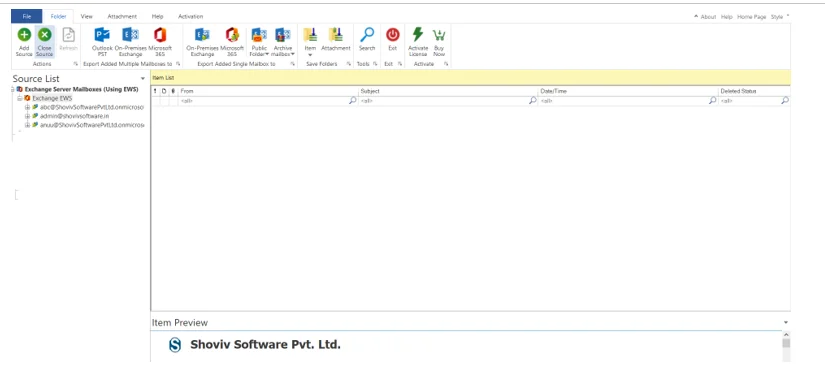Switch to the Folder ribbon tab
The width and height of the screenshot is (825, 390).
pos(58,16)
